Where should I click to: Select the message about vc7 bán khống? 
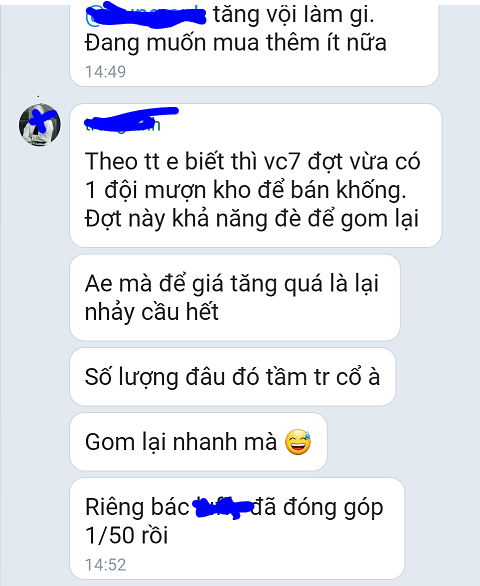tap(255, 175)
